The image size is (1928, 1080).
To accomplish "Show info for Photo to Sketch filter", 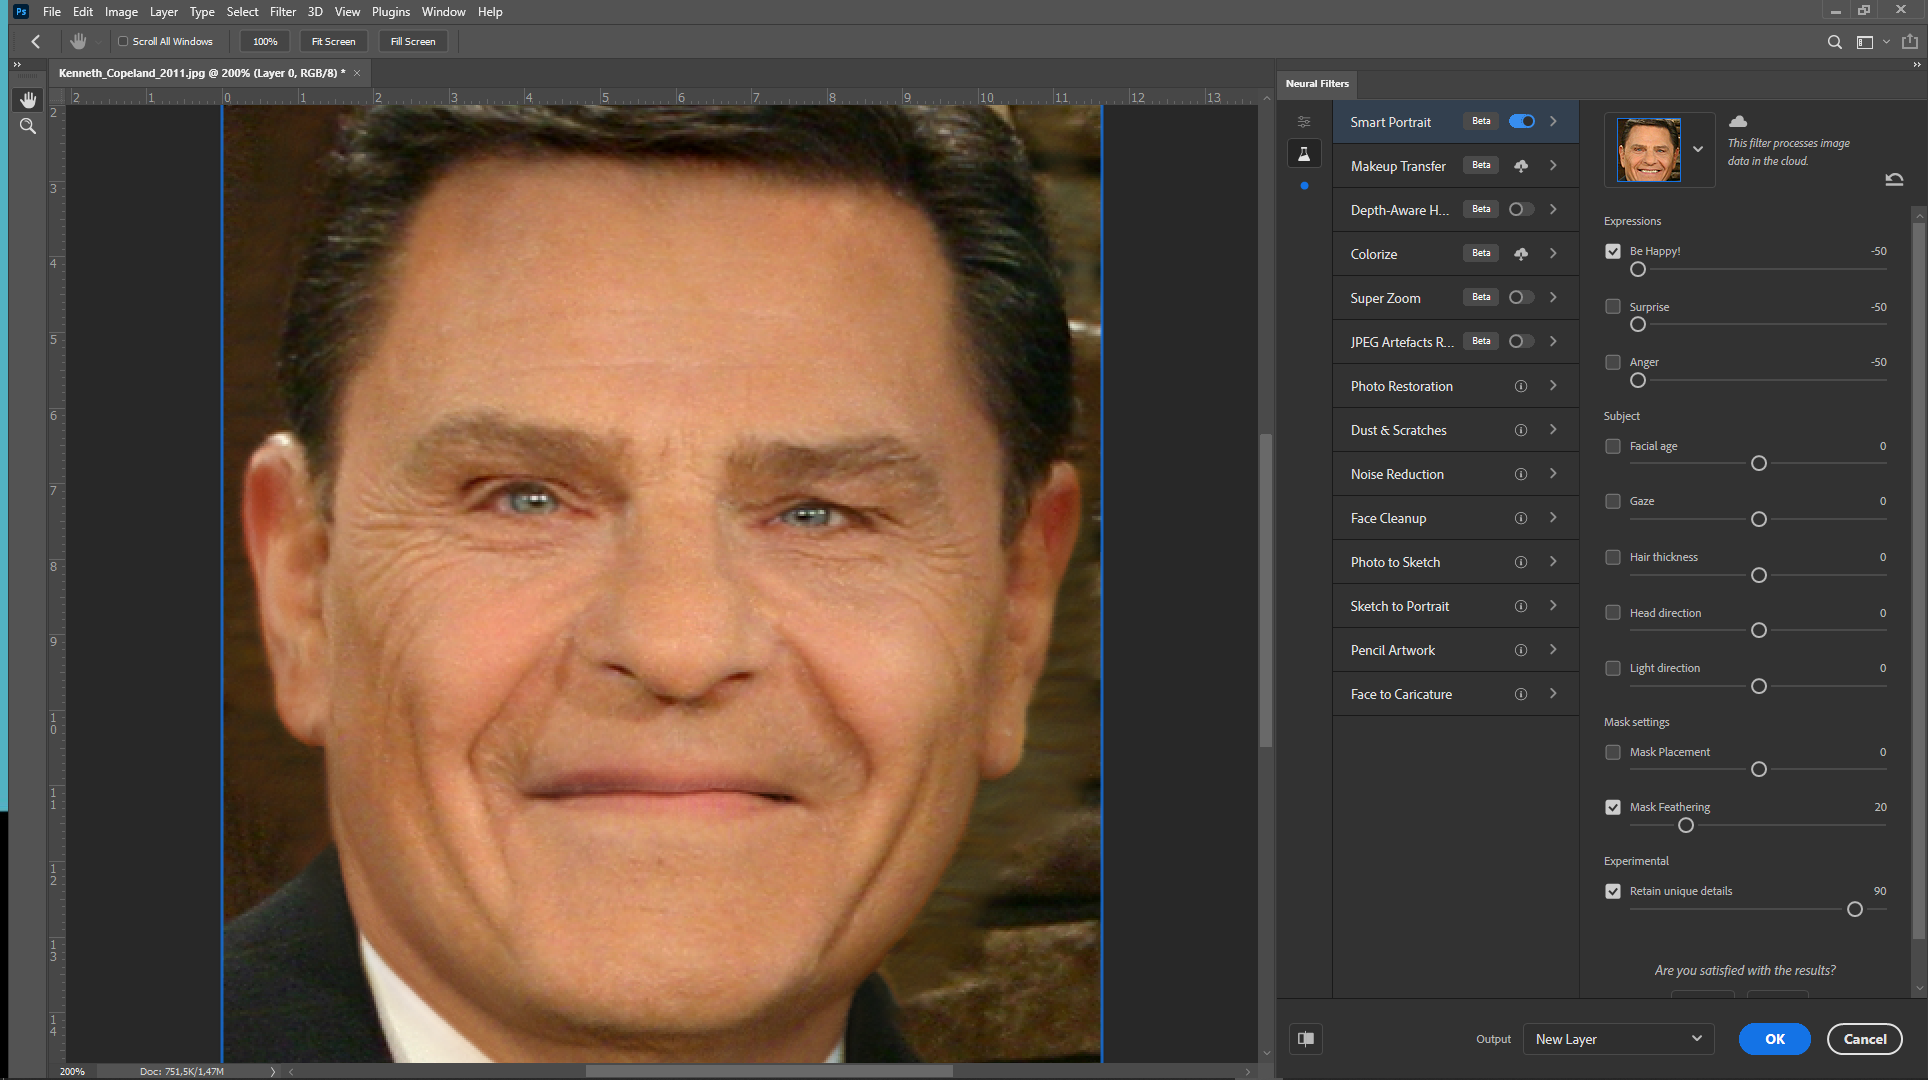I will pyautogui.click(x=1521, y=562).
